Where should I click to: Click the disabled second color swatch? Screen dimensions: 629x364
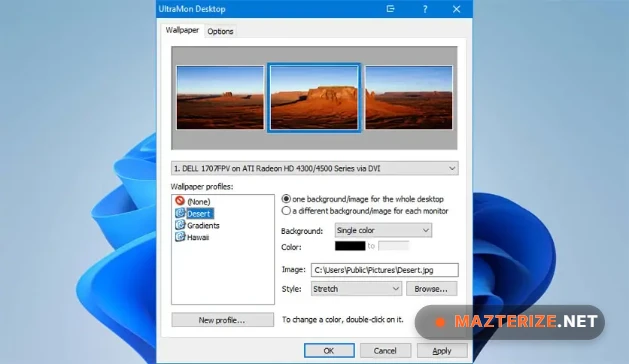tap(394, 246)
